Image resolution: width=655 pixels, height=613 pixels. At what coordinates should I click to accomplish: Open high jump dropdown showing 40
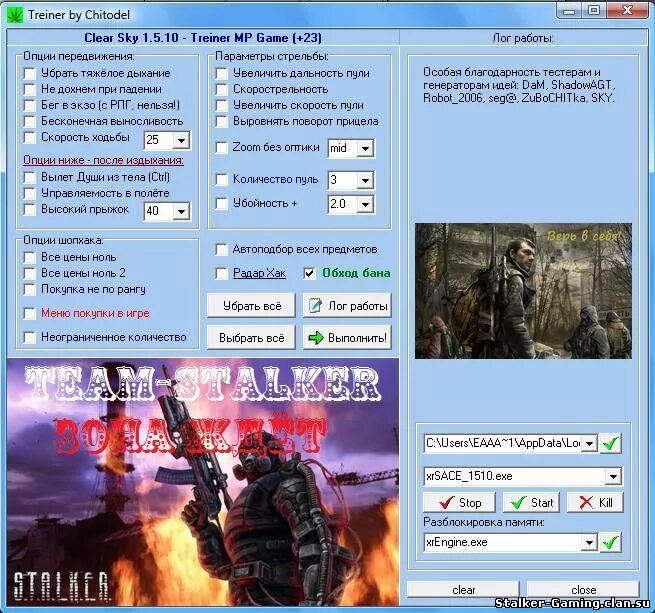181,211
